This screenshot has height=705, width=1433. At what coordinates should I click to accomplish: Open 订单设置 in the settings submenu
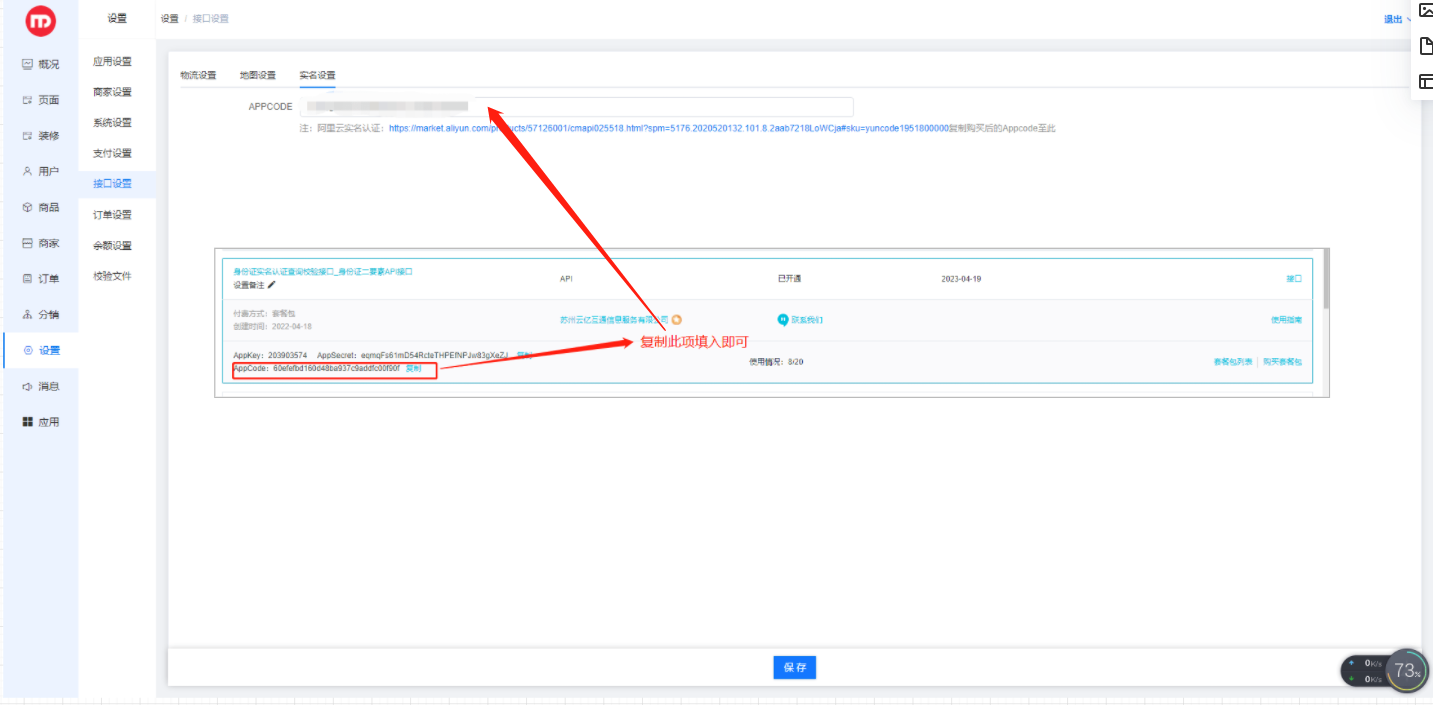(113, 215)
